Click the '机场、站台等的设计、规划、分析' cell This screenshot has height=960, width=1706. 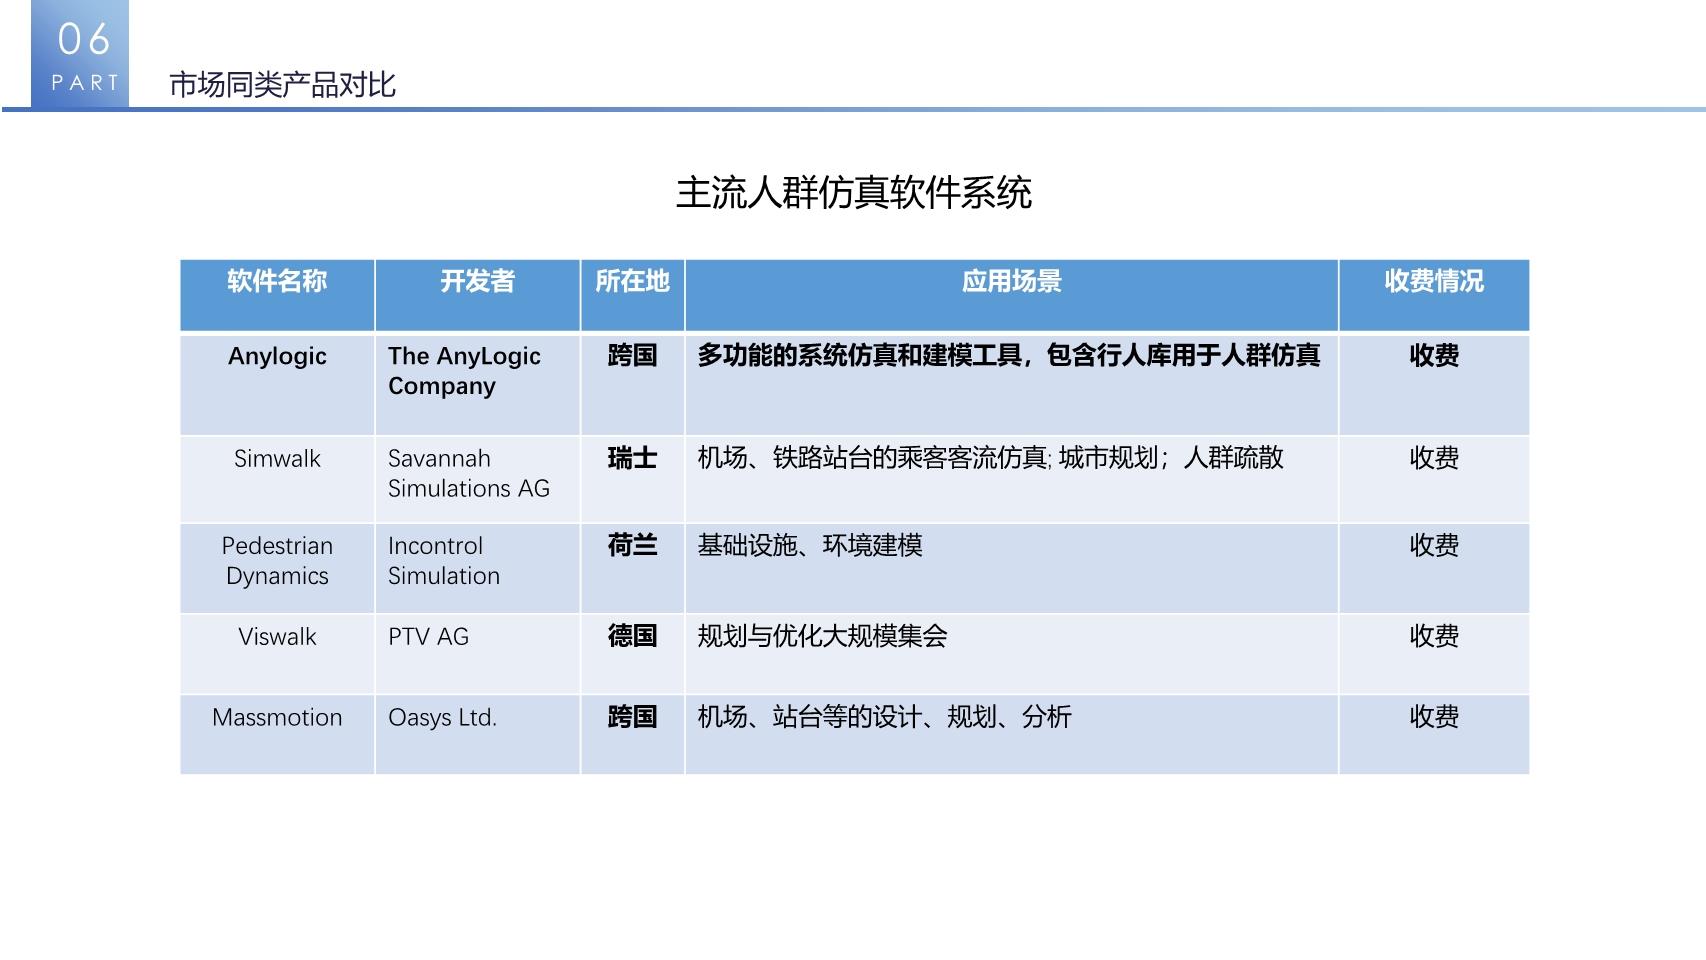(1012, 734)
